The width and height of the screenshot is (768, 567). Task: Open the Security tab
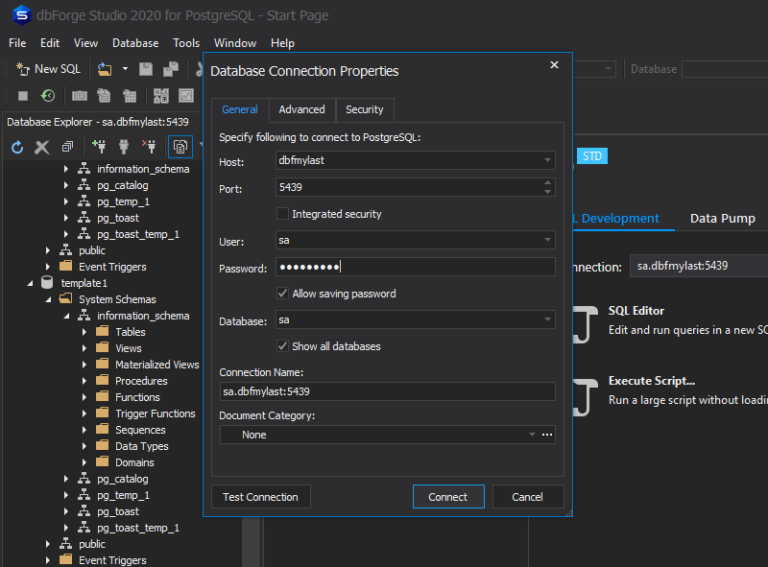coord(364,110)
